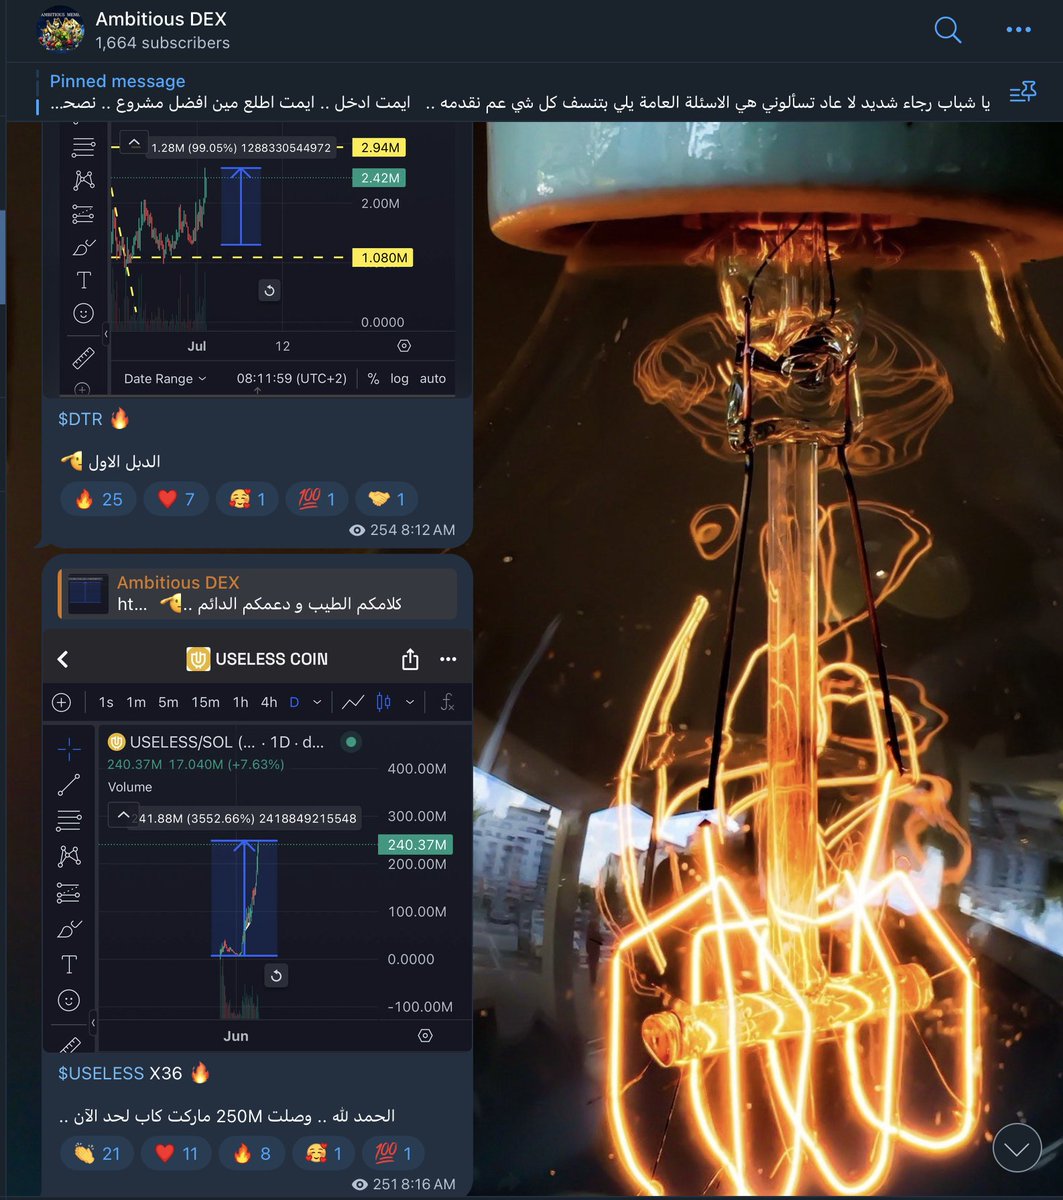Screen dimensions: 1063x1200
Task: Open Telegram search for Ambitious DEX
Action: [x=946, y=30]
